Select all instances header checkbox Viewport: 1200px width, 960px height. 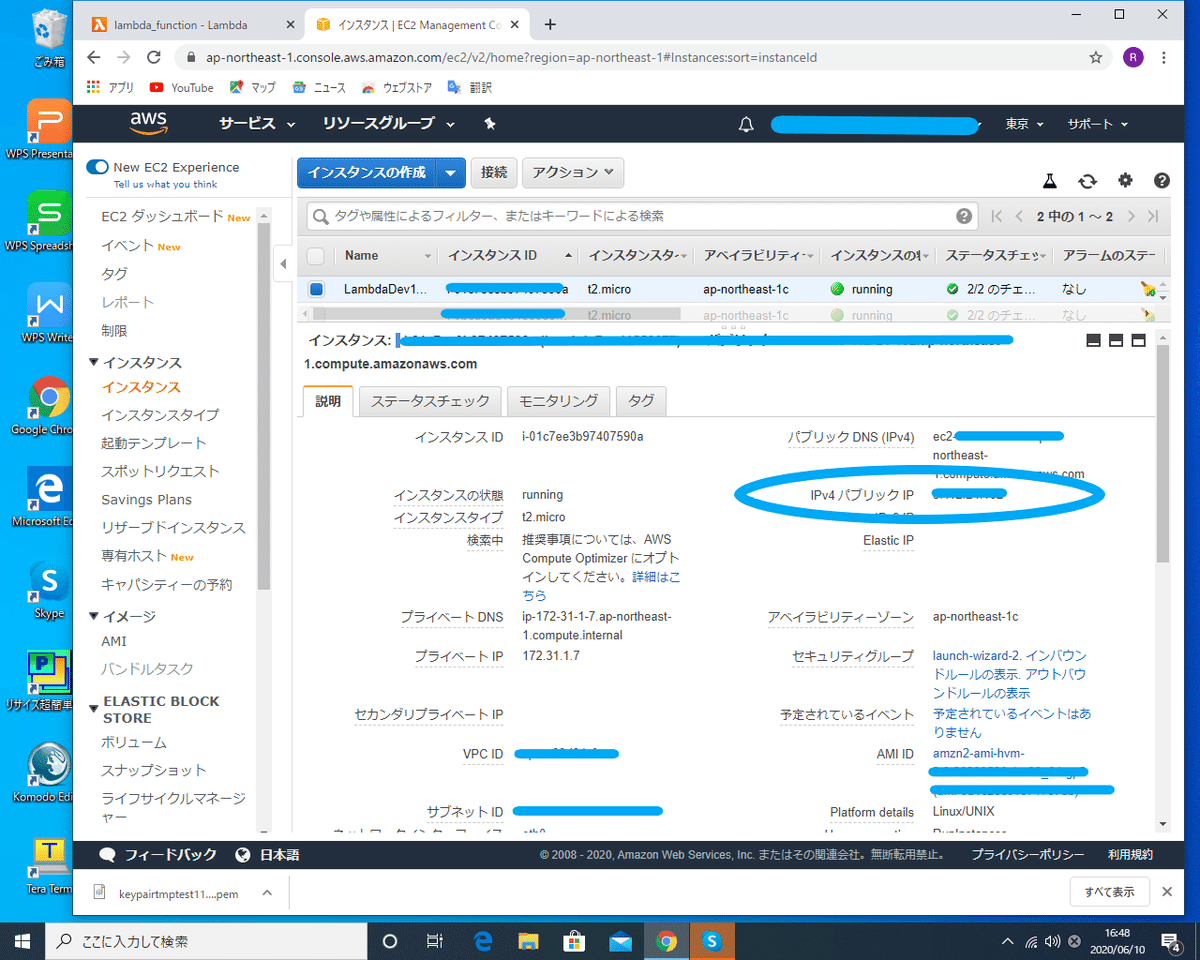pyautogui.click(x=315, y=255)
